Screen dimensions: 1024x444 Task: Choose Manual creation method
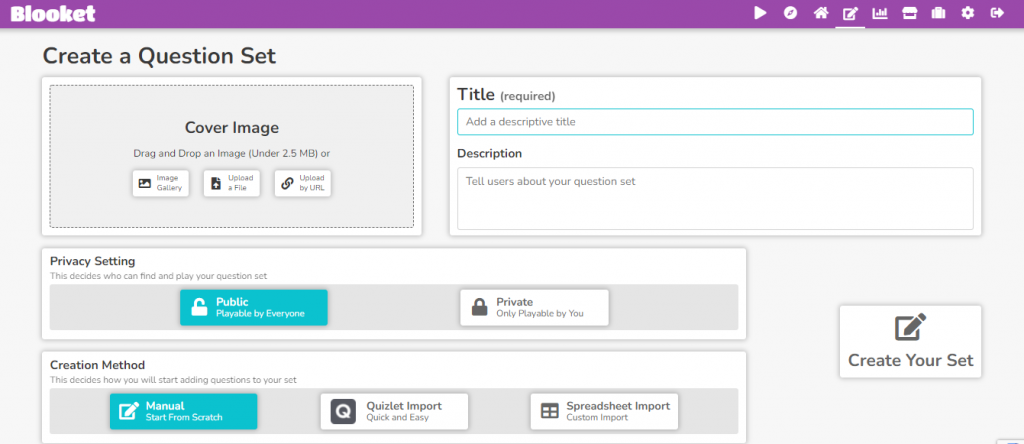[x=184, y=411]
